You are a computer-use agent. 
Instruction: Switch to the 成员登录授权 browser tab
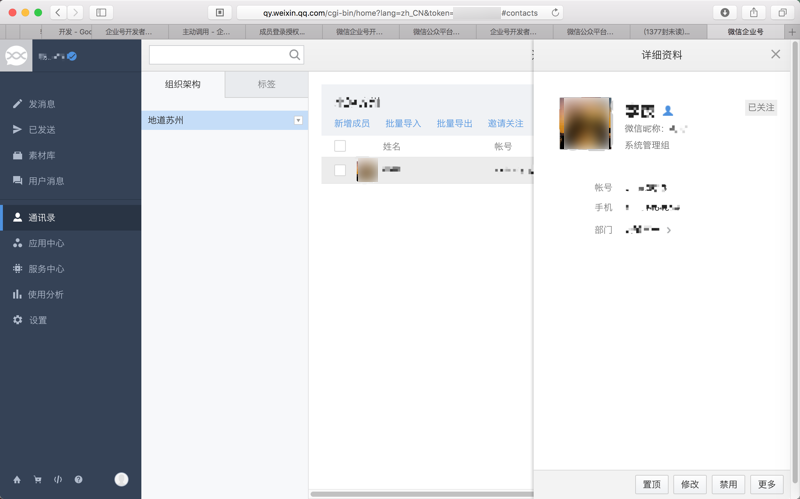point(284,32)
